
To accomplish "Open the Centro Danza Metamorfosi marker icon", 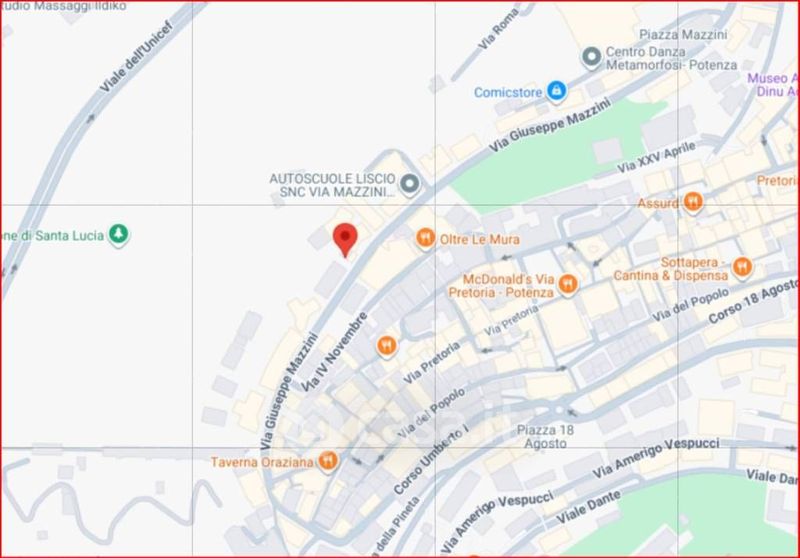I will point(592,58).
